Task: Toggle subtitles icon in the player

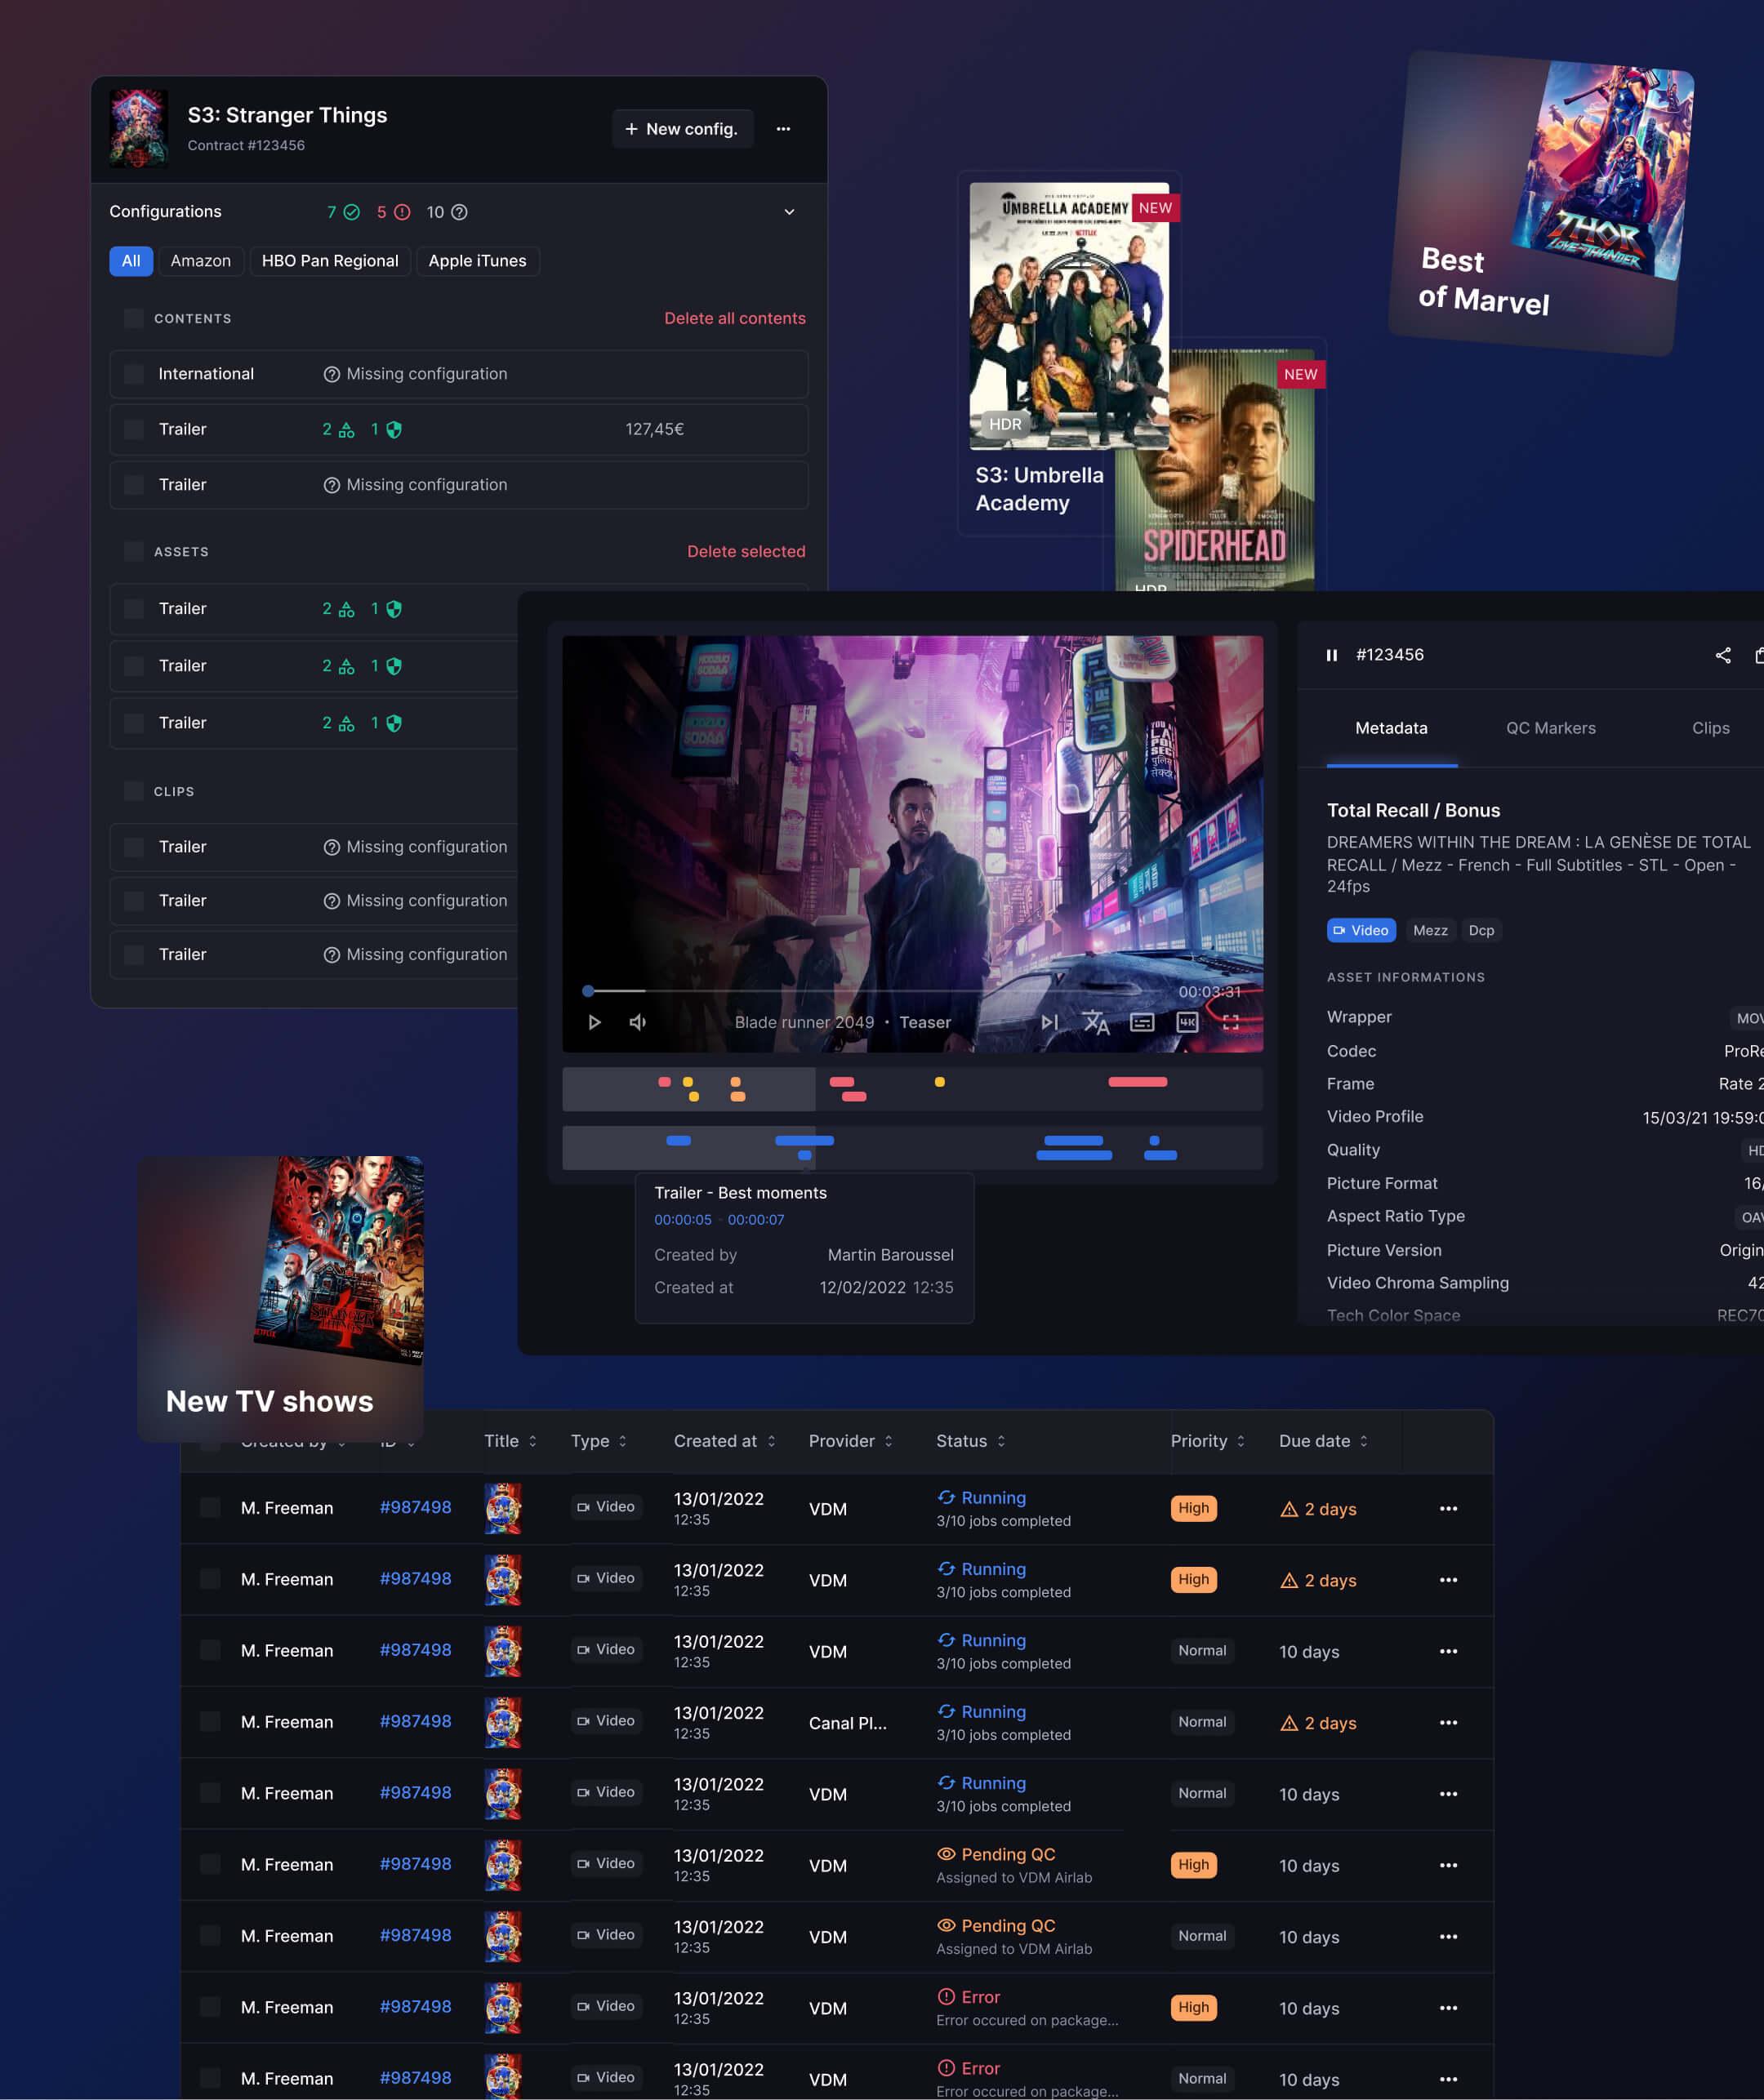Action: click(1142, 1022)
